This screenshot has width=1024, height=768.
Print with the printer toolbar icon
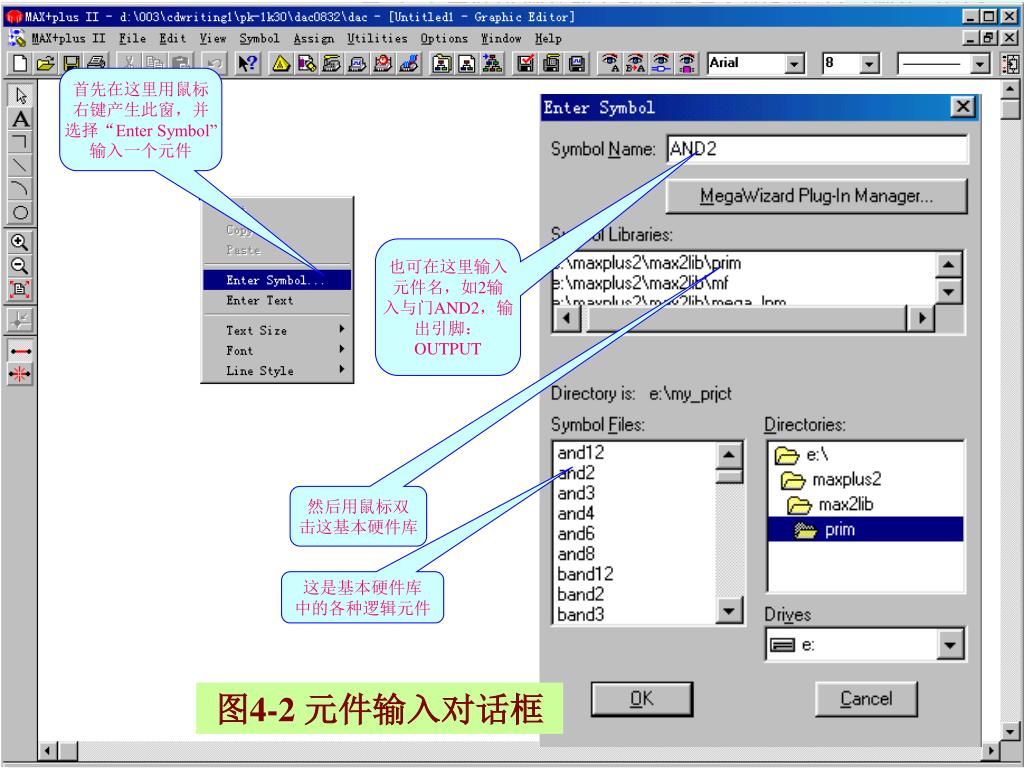96,63
